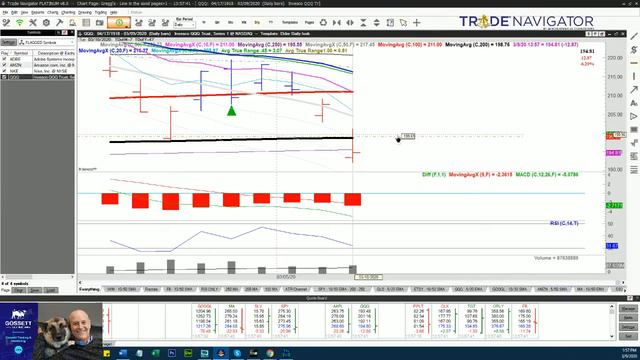The width and height of the screenshot is (640, 360).
Task: Click the first pencil tool icon in toolbar
Action: click(x=6, y=23)
